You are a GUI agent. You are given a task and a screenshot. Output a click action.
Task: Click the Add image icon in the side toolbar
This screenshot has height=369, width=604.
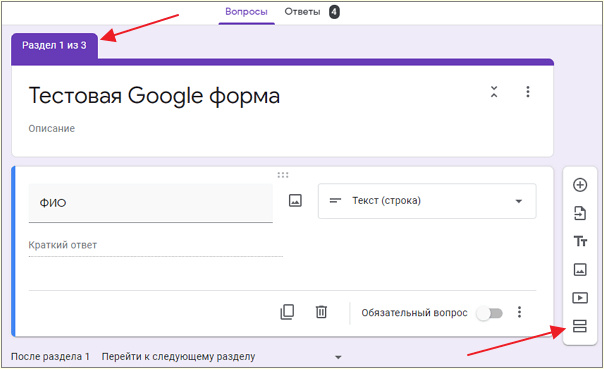tap(580, 270)
